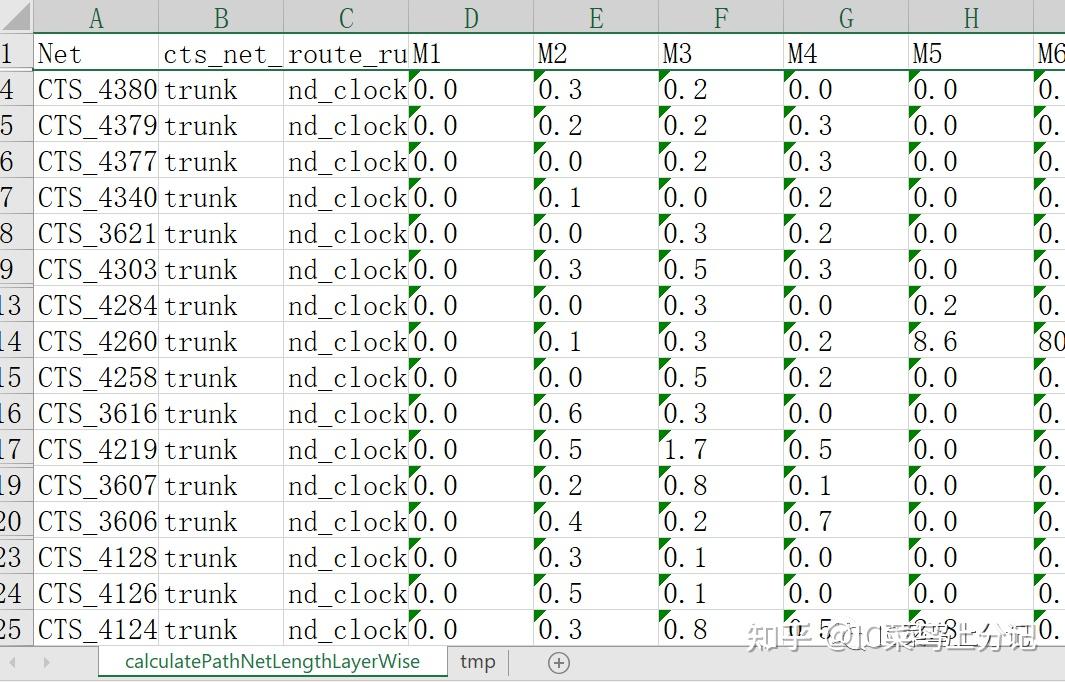
Task: Select column H header
Action: tap(970, 16)
